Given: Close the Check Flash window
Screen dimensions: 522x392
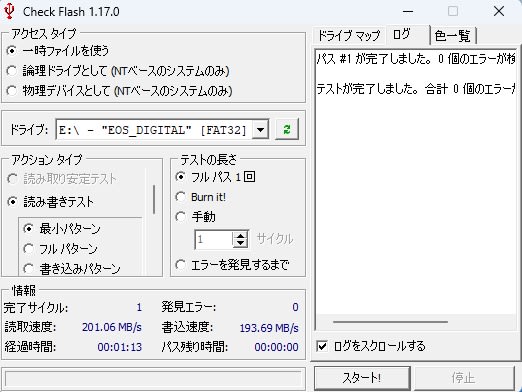Looking at the screenshot, I should (x=499, y=11).
